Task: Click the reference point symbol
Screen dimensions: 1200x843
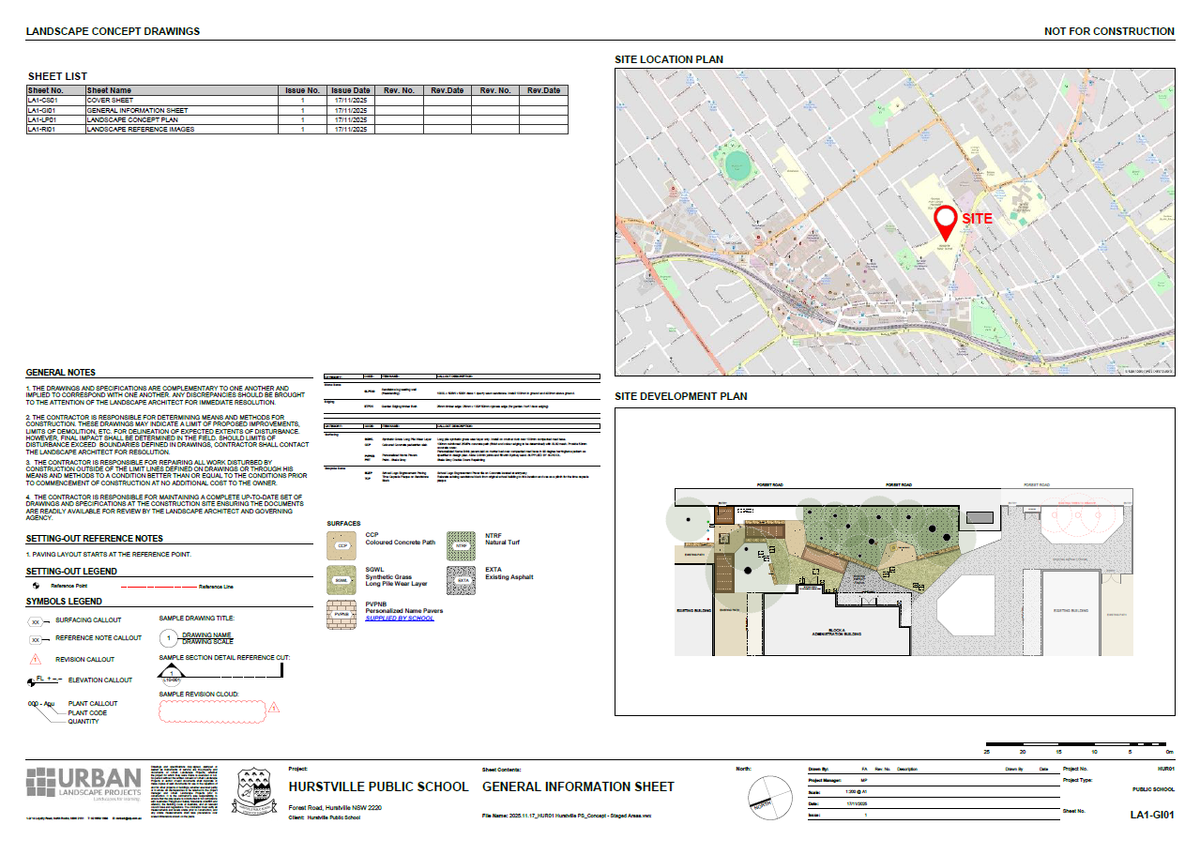Action: coord(36,586)
